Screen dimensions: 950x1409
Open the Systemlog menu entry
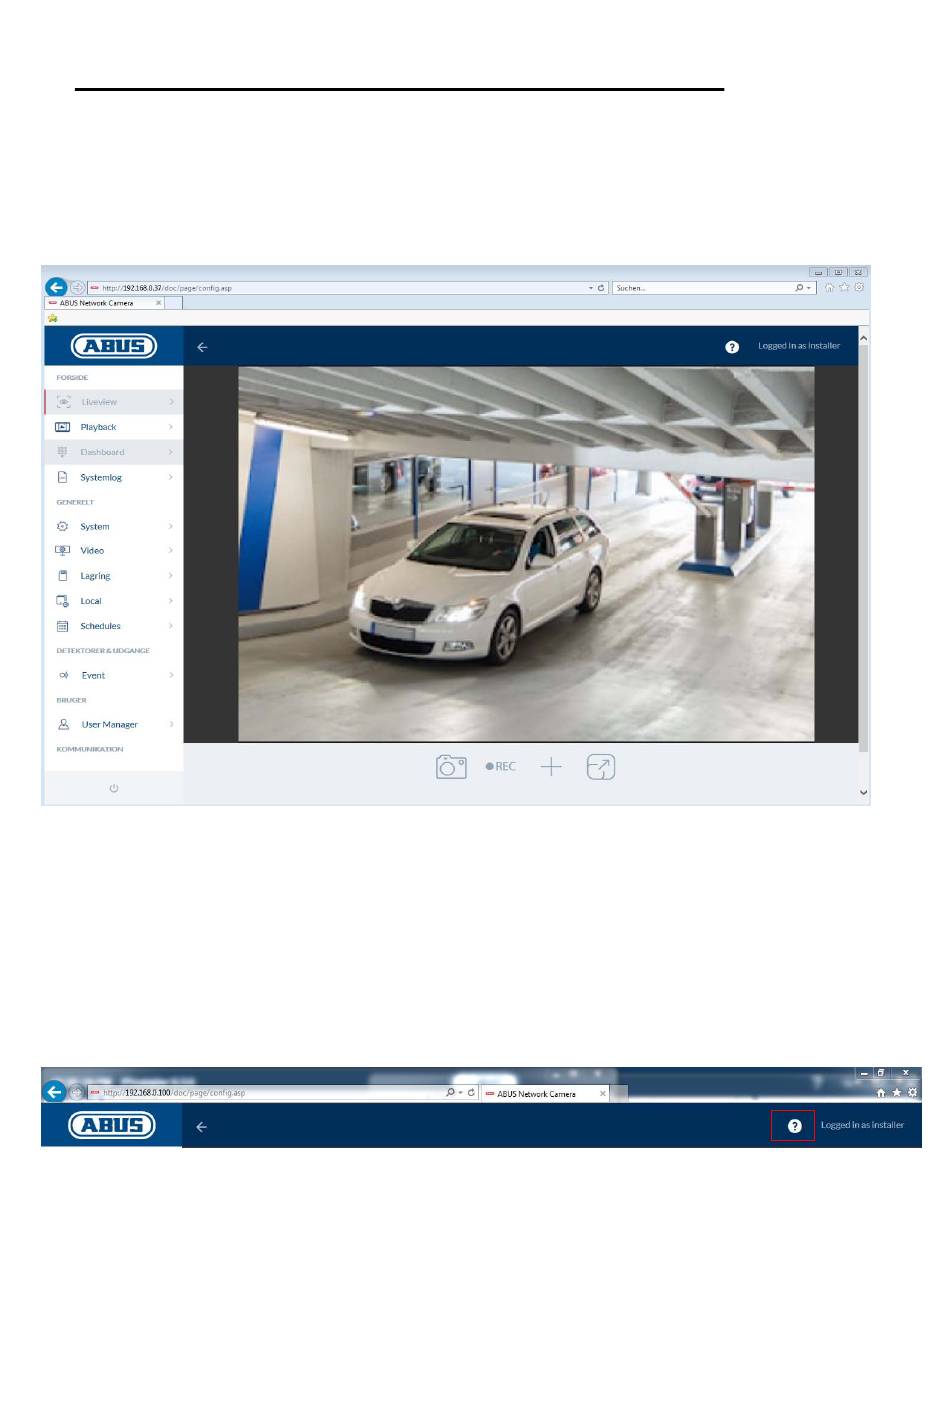[x=100, y=478]
